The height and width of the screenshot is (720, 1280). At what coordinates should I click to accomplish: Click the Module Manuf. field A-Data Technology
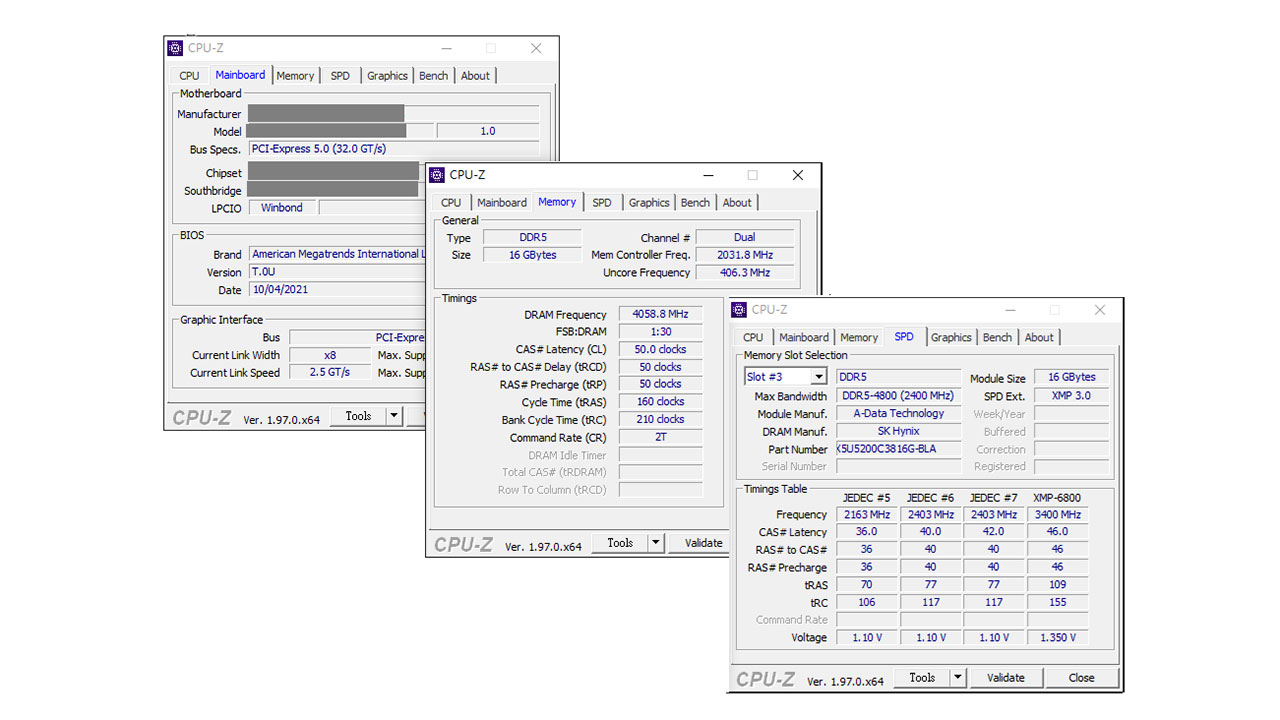(898, 413)
